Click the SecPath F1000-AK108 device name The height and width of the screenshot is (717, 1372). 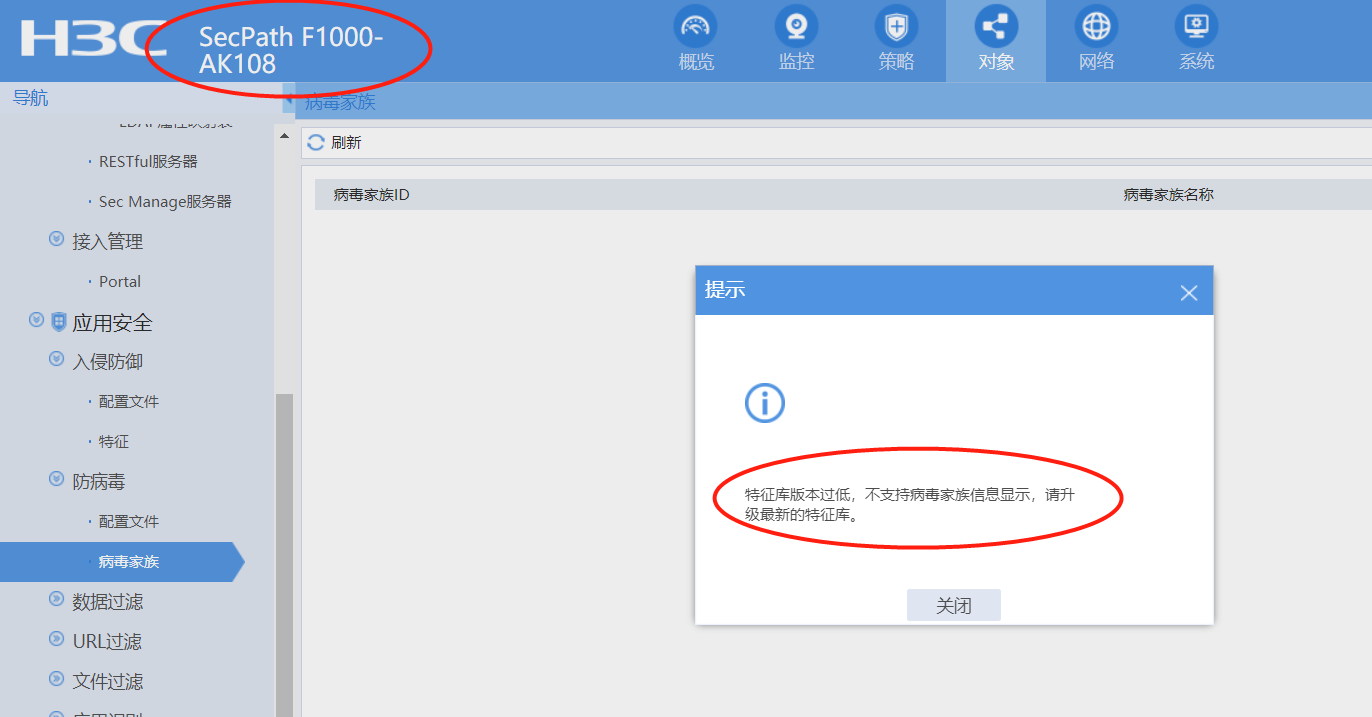tap(290, 50)
